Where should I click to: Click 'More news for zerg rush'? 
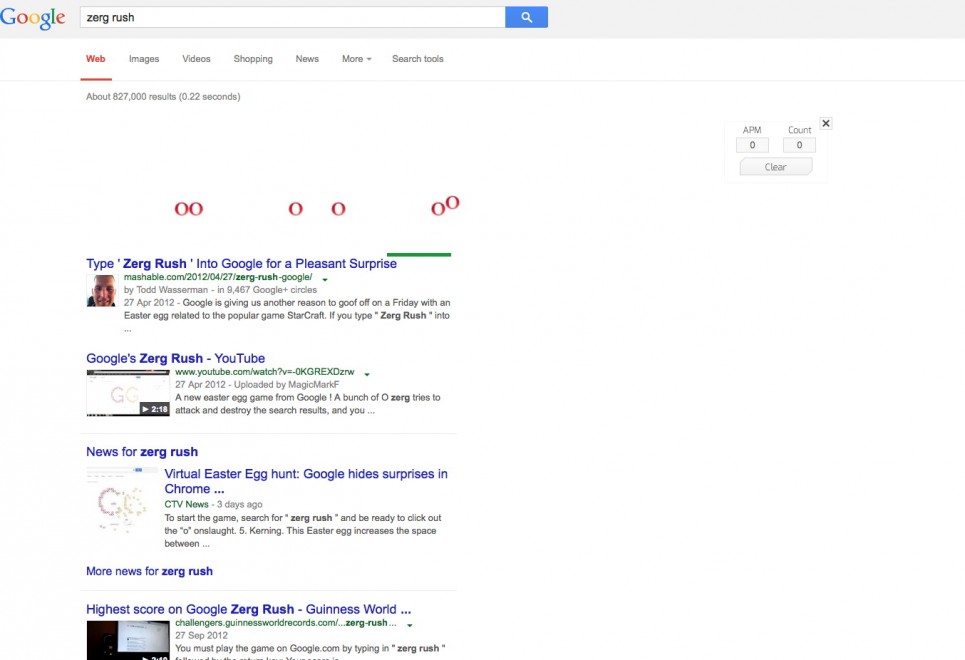point(150,571)
